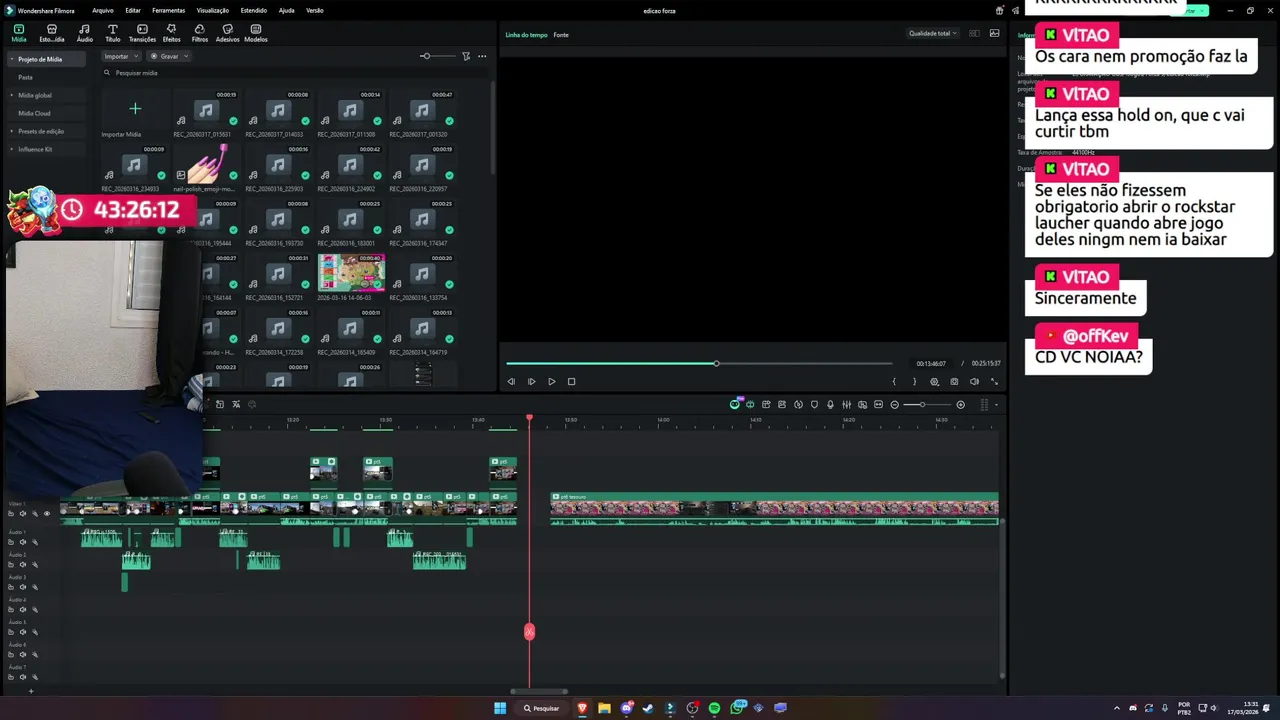Open the Ferramentas menu

(168, 10)
